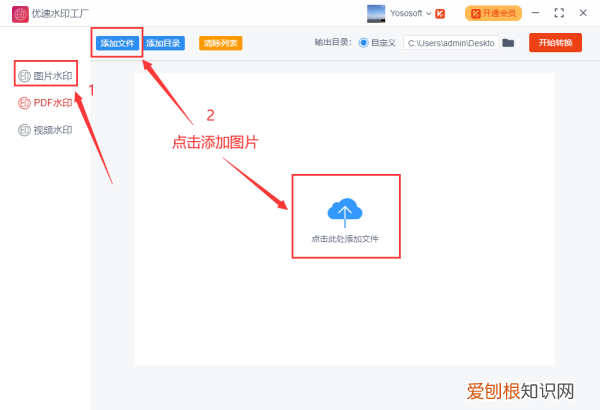Click the 输出目录 label
Image resolution: width=600 pixels, height=410 pixels.
click(x=333, y=42)
